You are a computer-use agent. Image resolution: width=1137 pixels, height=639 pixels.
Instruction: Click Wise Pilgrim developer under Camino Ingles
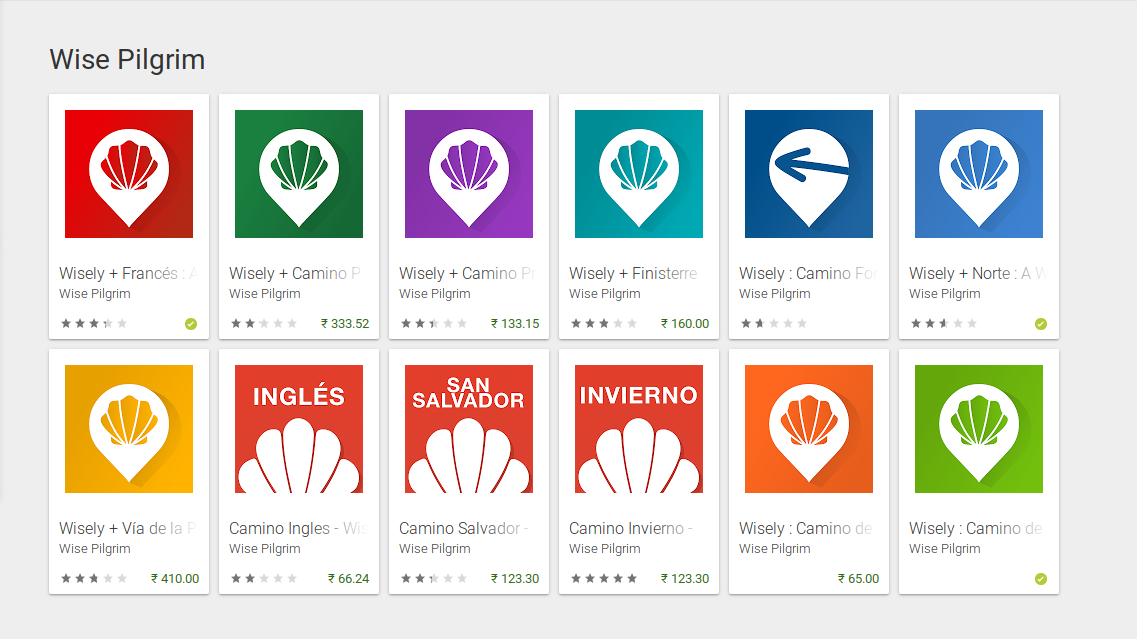click(x=265, y=548)
